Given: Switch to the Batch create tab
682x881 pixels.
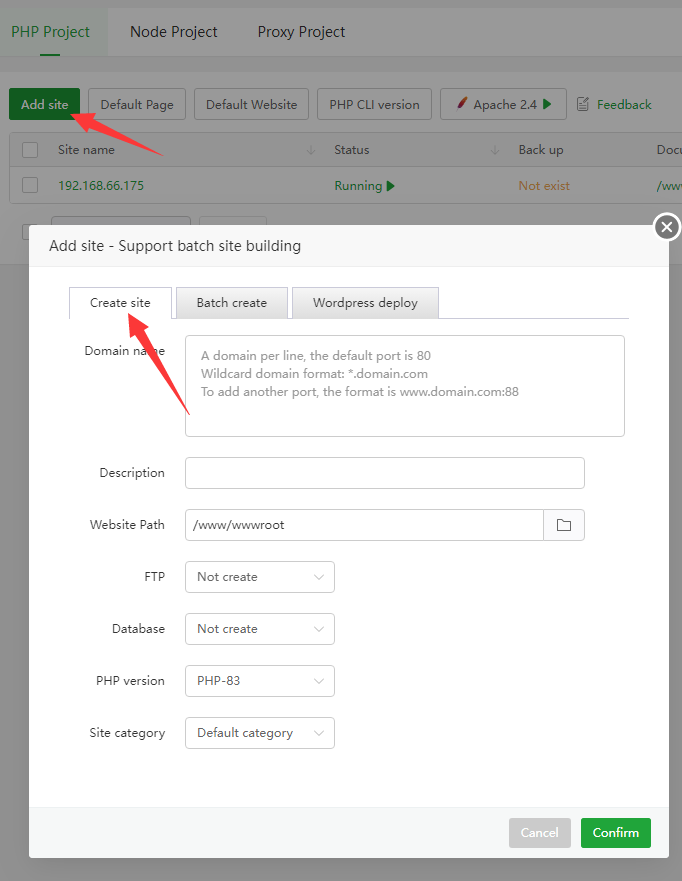Looking at the screenshot, I should tap(232, 303).
